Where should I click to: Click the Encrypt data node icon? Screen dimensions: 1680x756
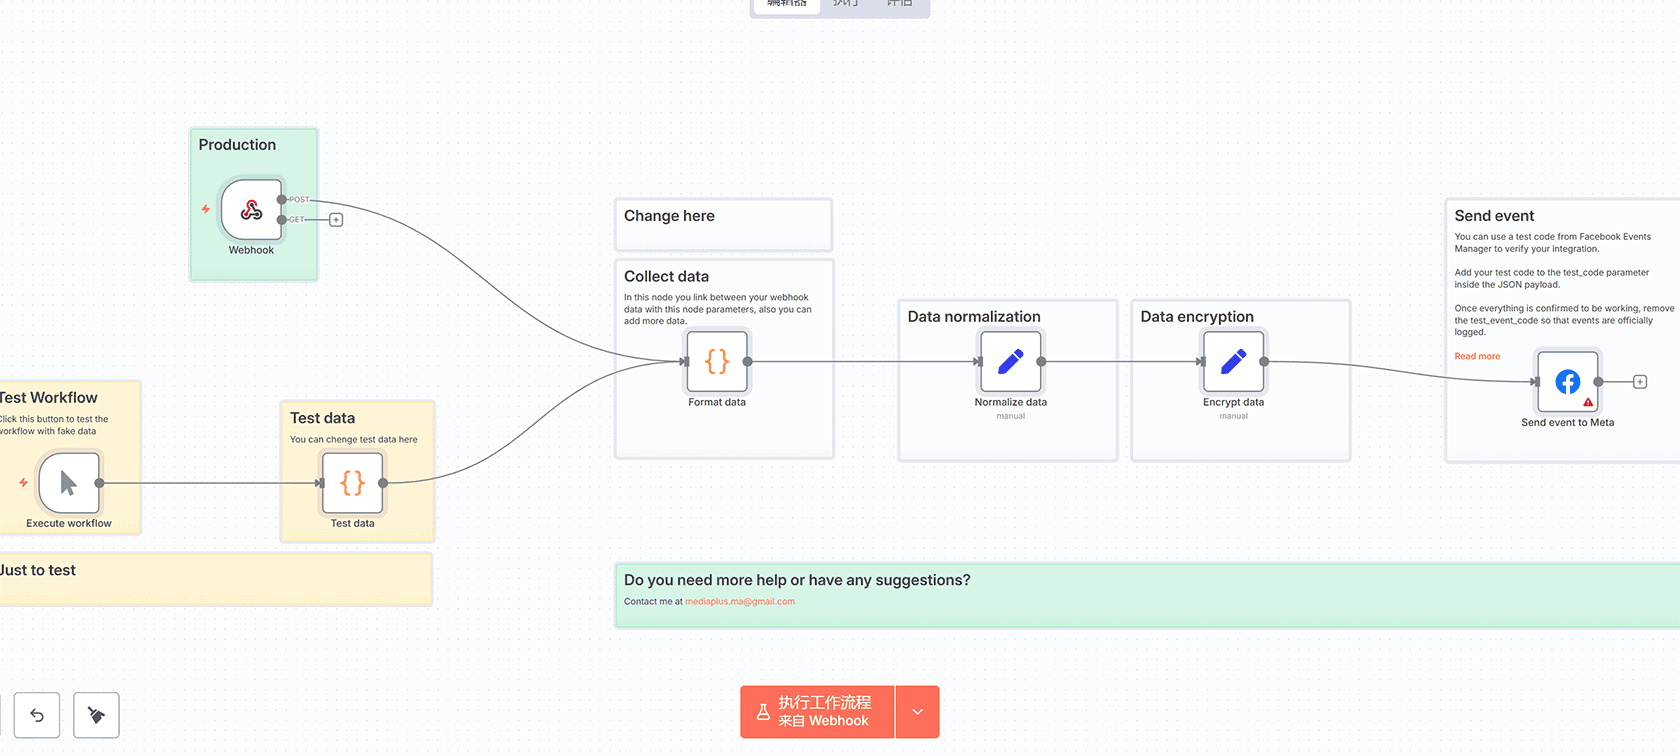[x=1233, y=361]
